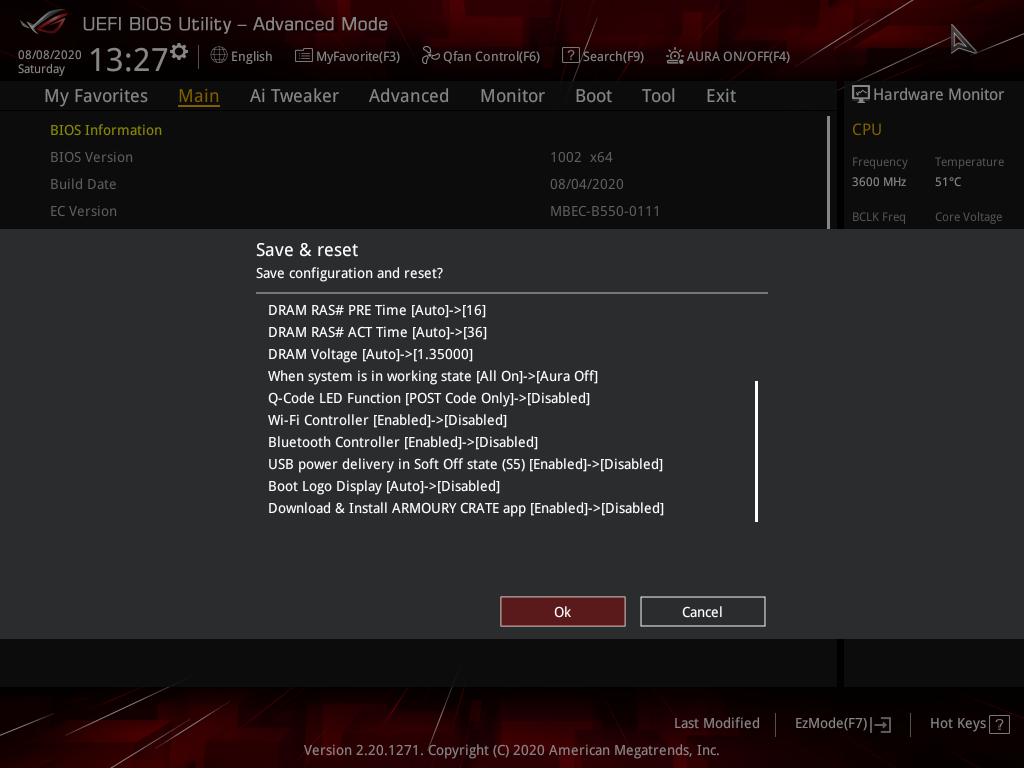Click the BCLK Freq label

click(x=878, y=217)
